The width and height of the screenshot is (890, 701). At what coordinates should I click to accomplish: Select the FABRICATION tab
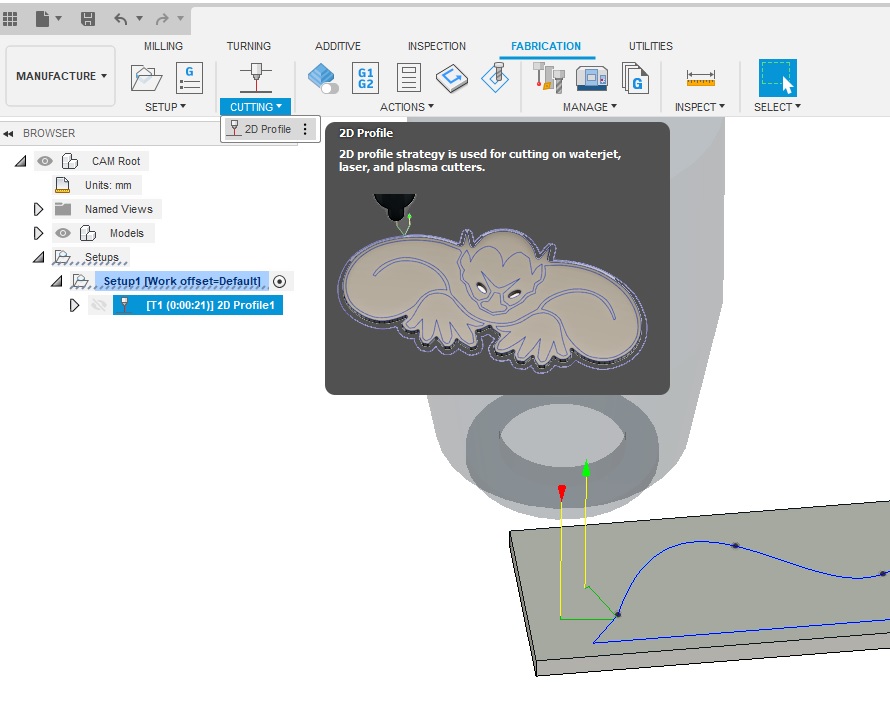click(x=546, y=46)
